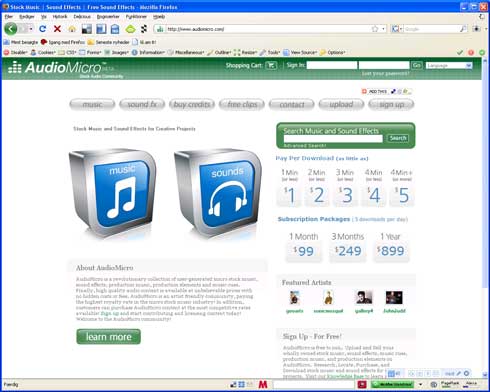The width and height of the screenshot is (490, 392).
Task: Open the Information dropdown in the developer toolbar
Action: (148, 52)
